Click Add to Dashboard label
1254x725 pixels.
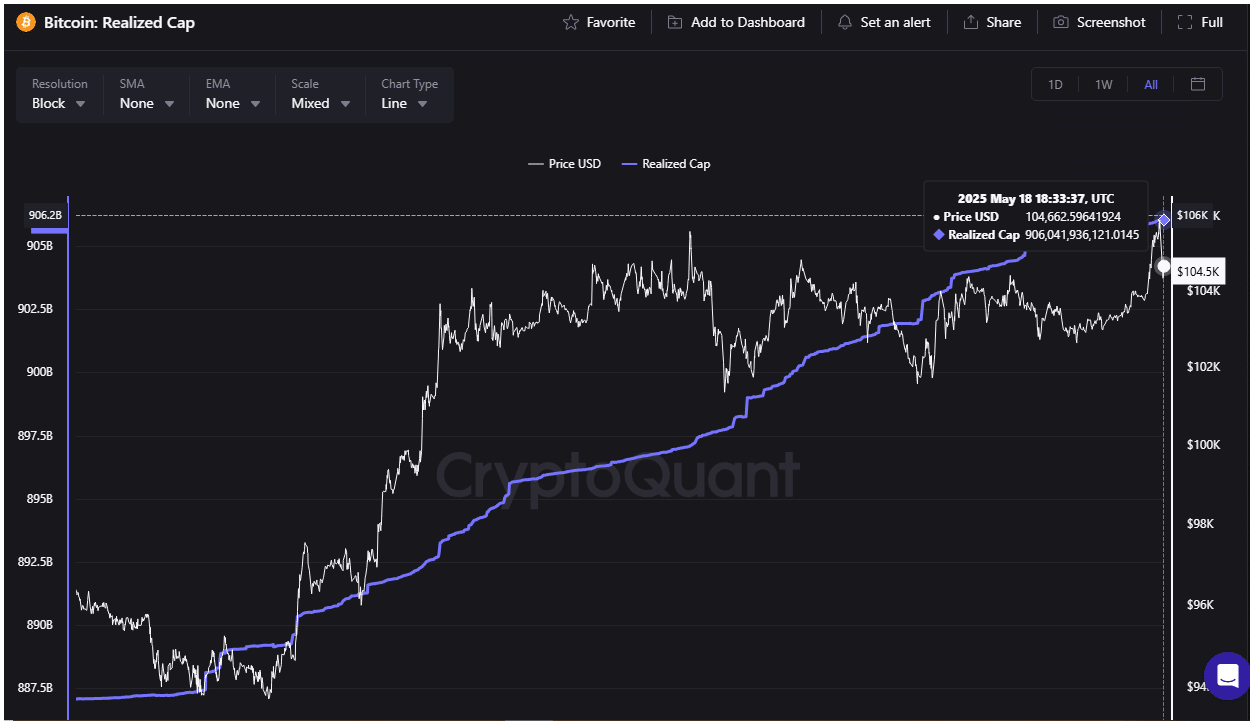click(x=748, y=22)
